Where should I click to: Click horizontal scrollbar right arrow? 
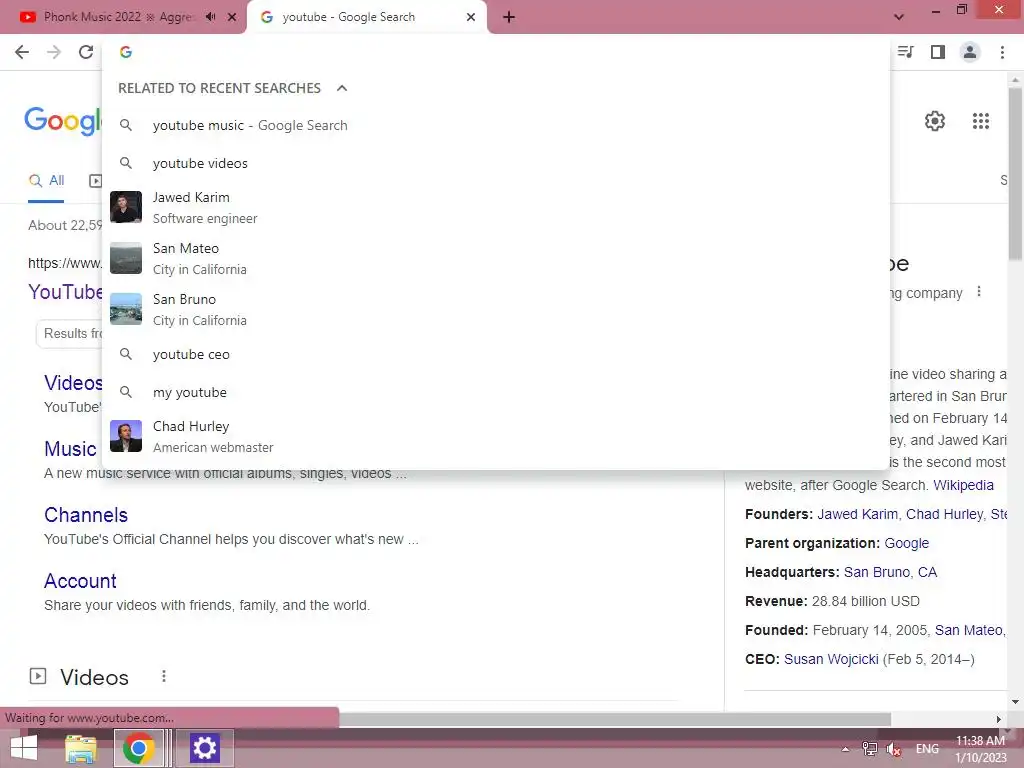click(x=998, y=719)
